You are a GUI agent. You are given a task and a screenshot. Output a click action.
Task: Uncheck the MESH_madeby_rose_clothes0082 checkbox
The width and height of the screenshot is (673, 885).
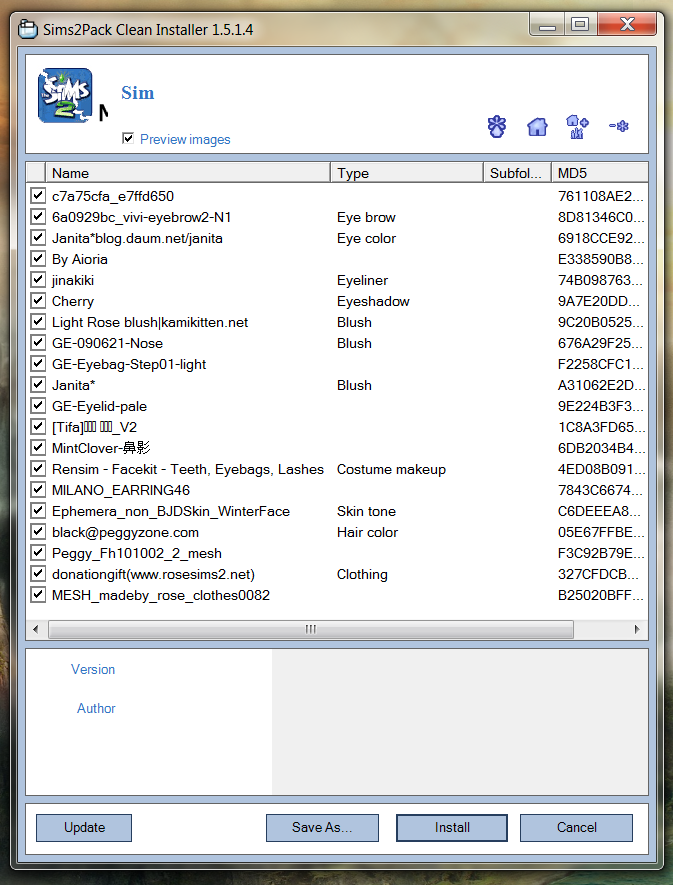(x=38, y=594)
